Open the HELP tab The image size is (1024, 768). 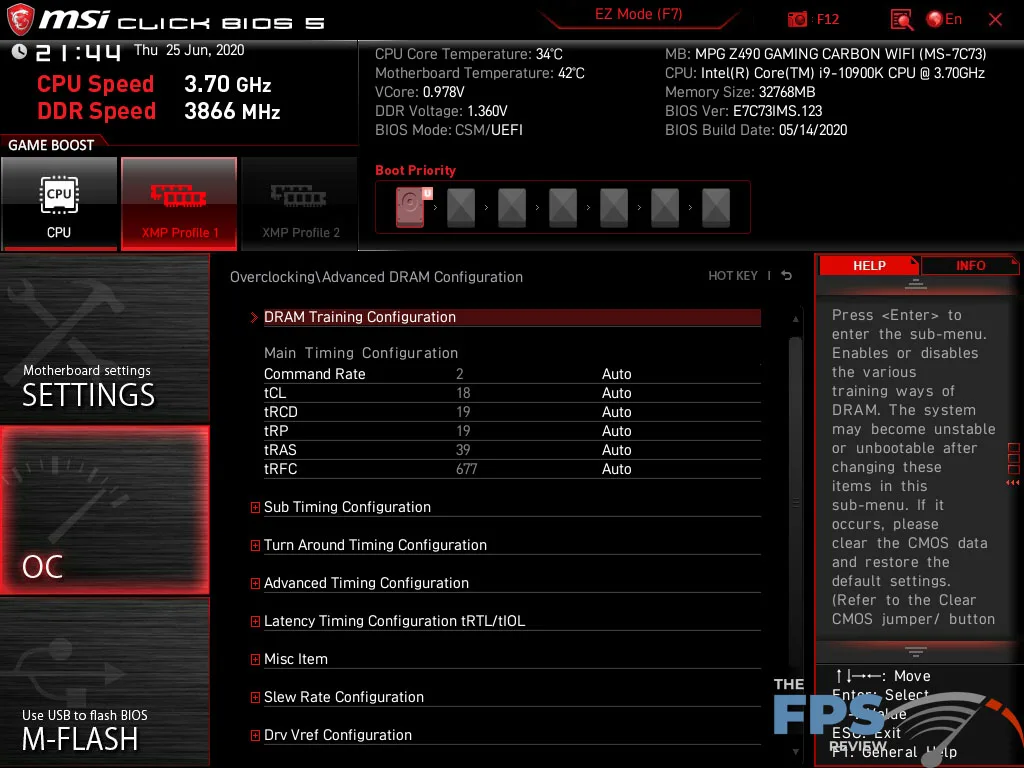(x=869, y=265)
